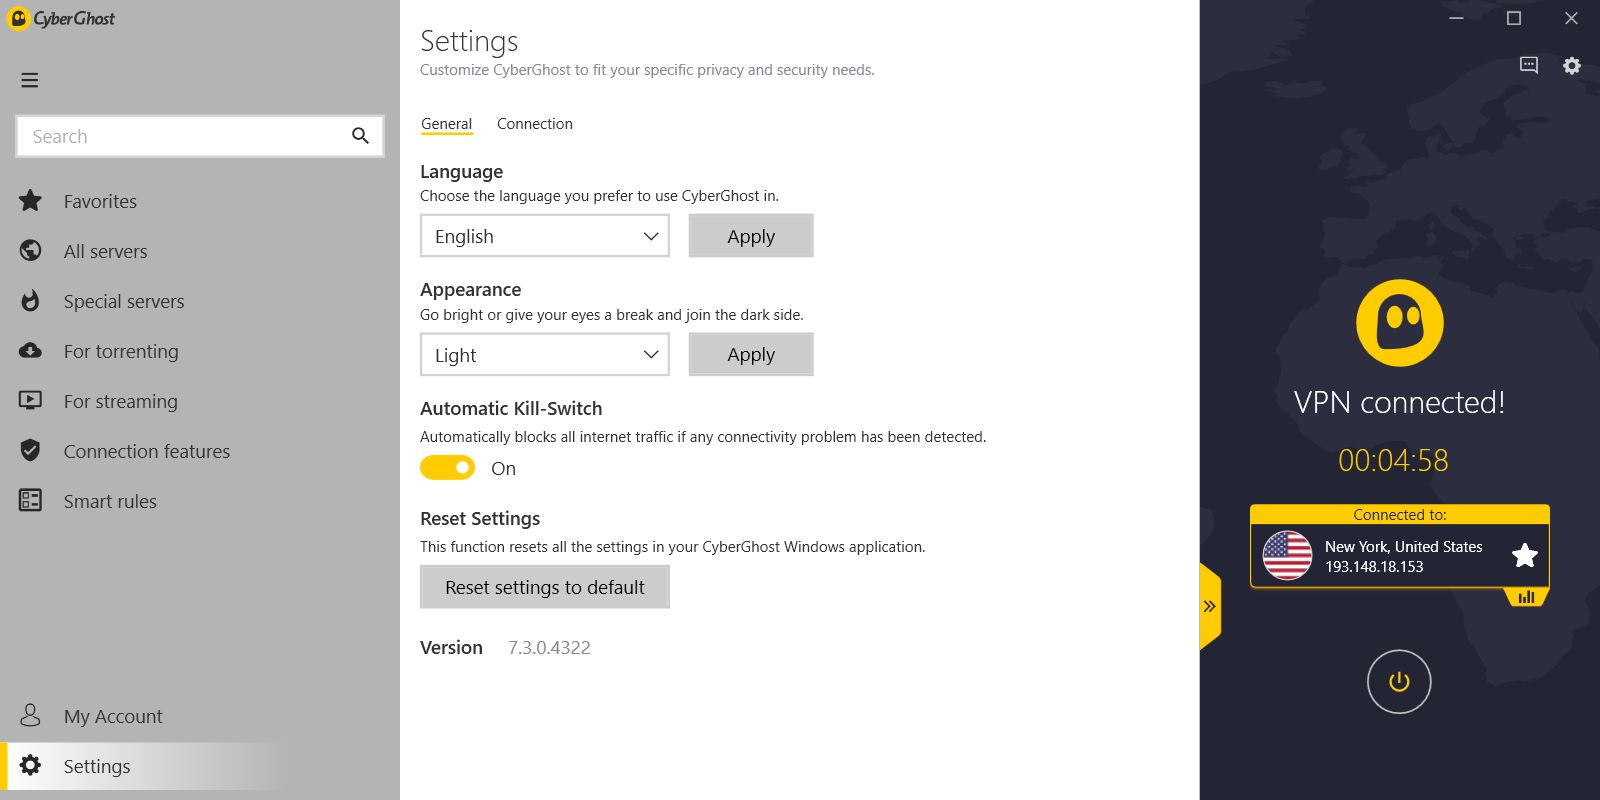Click into the Search servers field

[x=185, y=137]
